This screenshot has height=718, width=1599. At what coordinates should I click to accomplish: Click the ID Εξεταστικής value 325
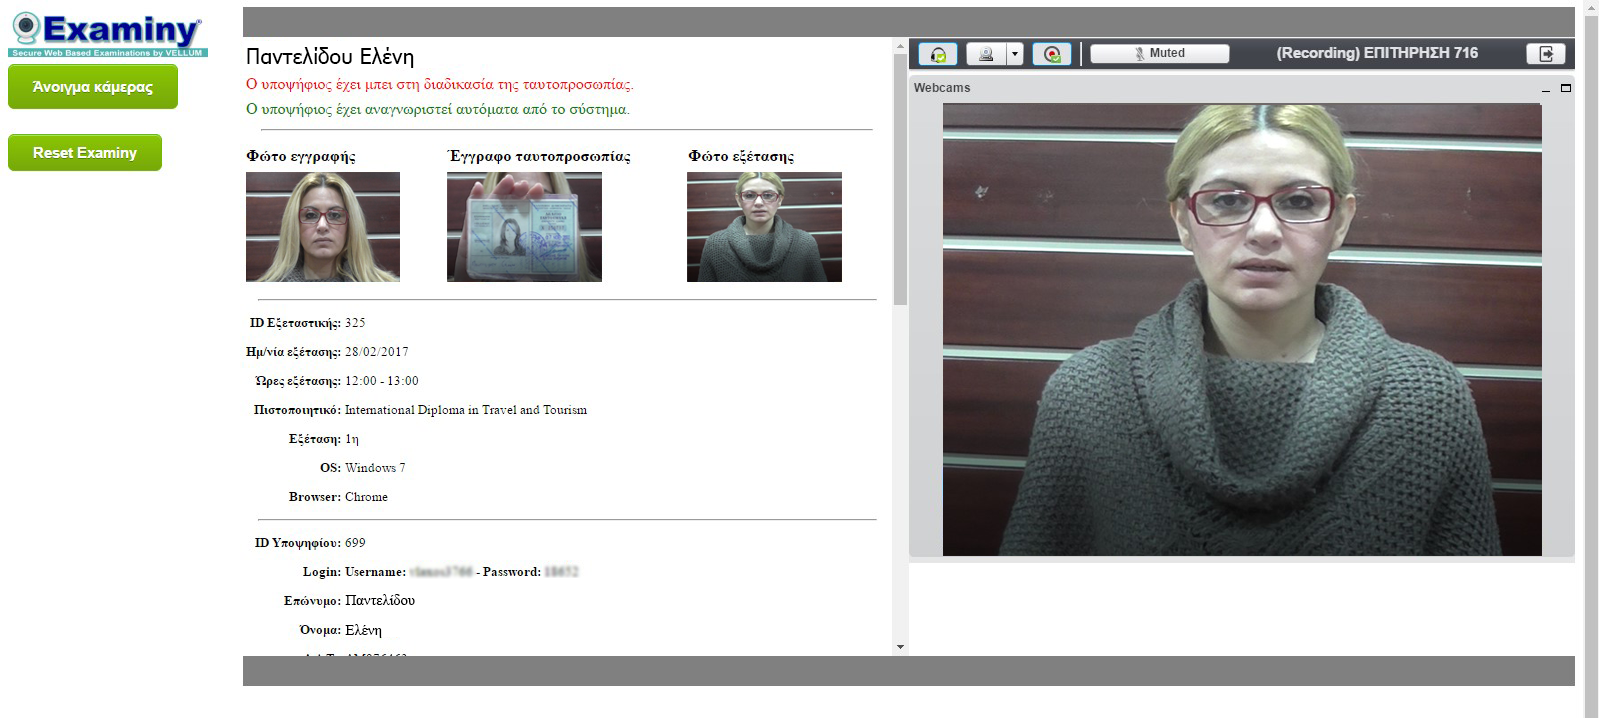pos(355,323)
